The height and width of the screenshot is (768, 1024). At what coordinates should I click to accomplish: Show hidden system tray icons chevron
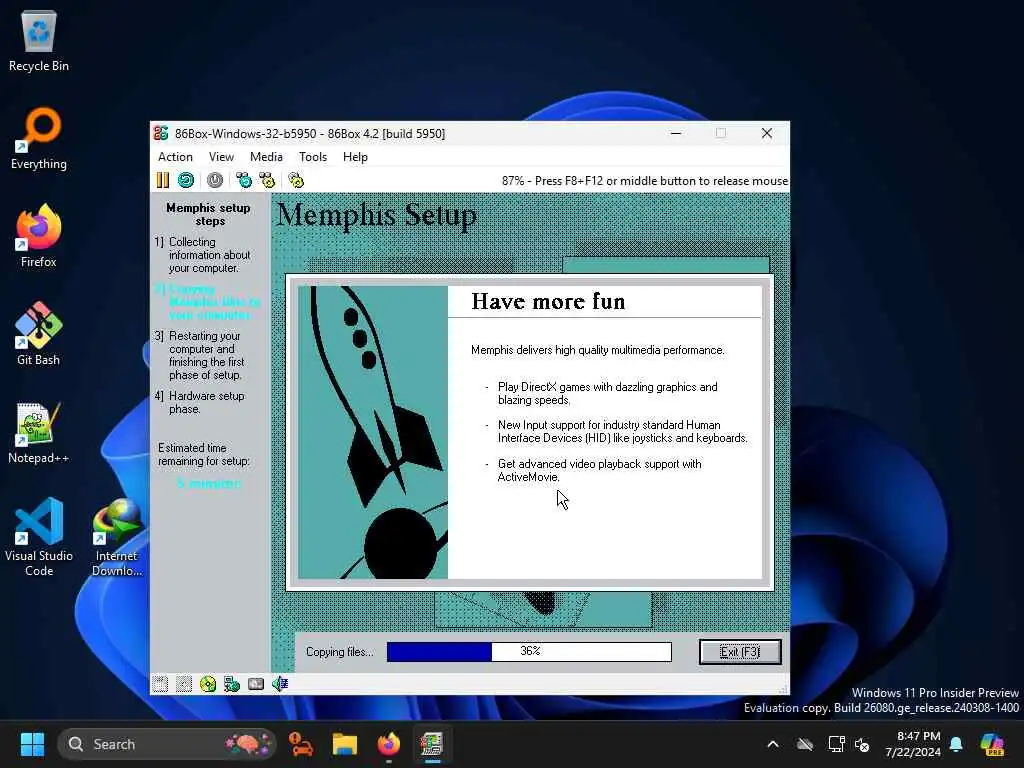coord(773,744)
